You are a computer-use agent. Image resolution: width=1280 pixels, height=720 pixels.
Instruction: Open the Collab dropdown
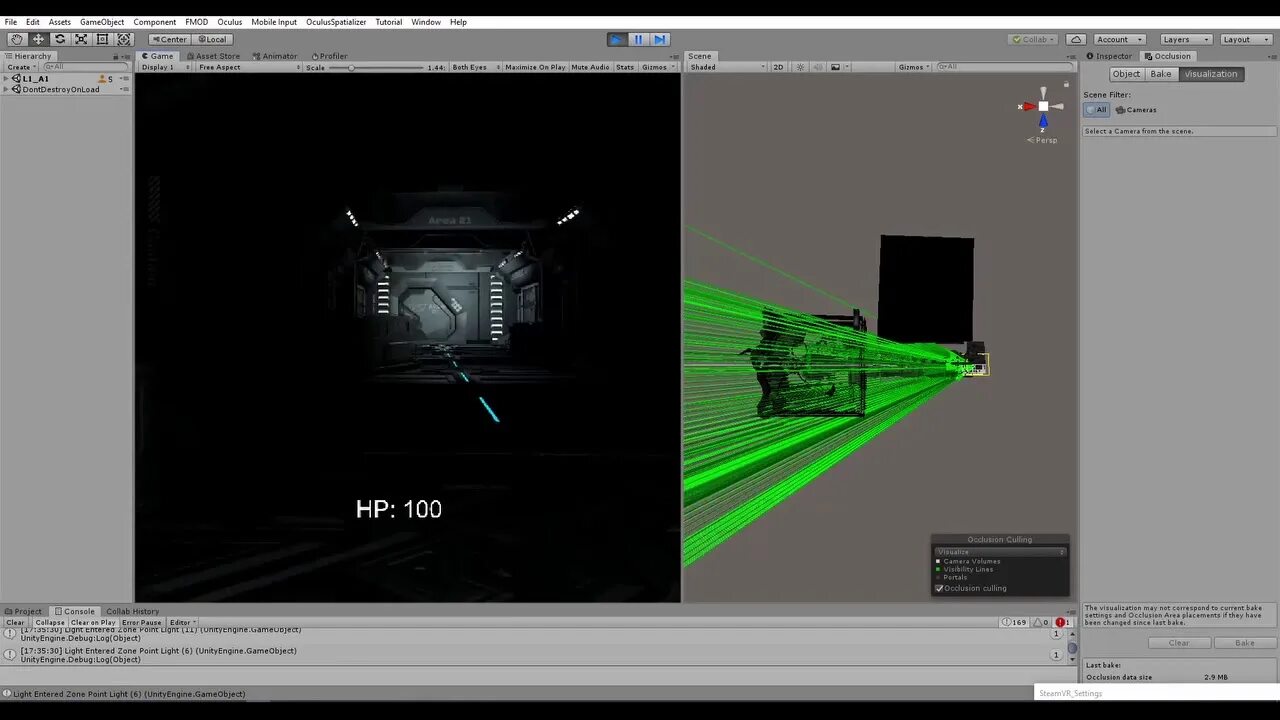[x=1035, y=39]
